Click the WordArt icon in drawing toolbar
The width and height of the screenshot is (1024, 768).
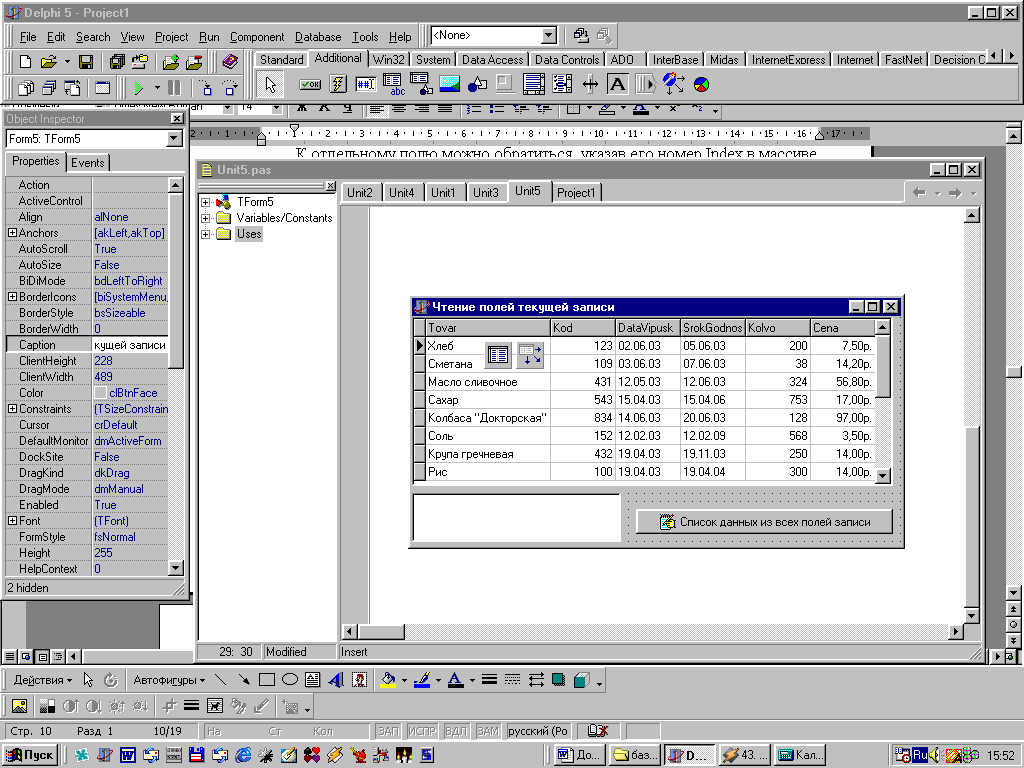336,680
